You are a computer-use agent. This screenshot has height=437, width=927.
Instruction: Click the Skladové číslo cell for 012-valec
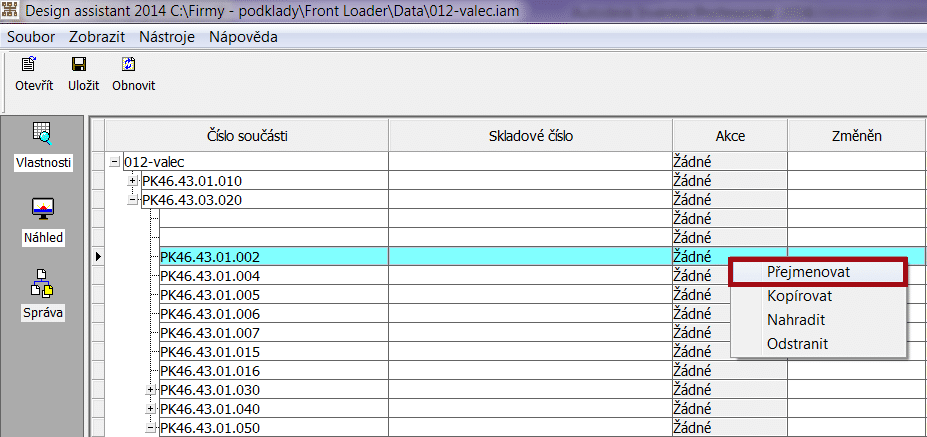530,161
